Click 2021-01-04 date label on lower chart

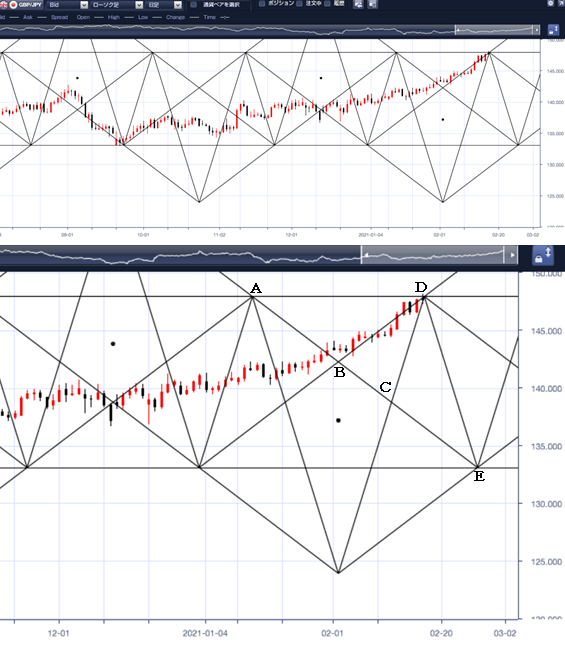205,633
